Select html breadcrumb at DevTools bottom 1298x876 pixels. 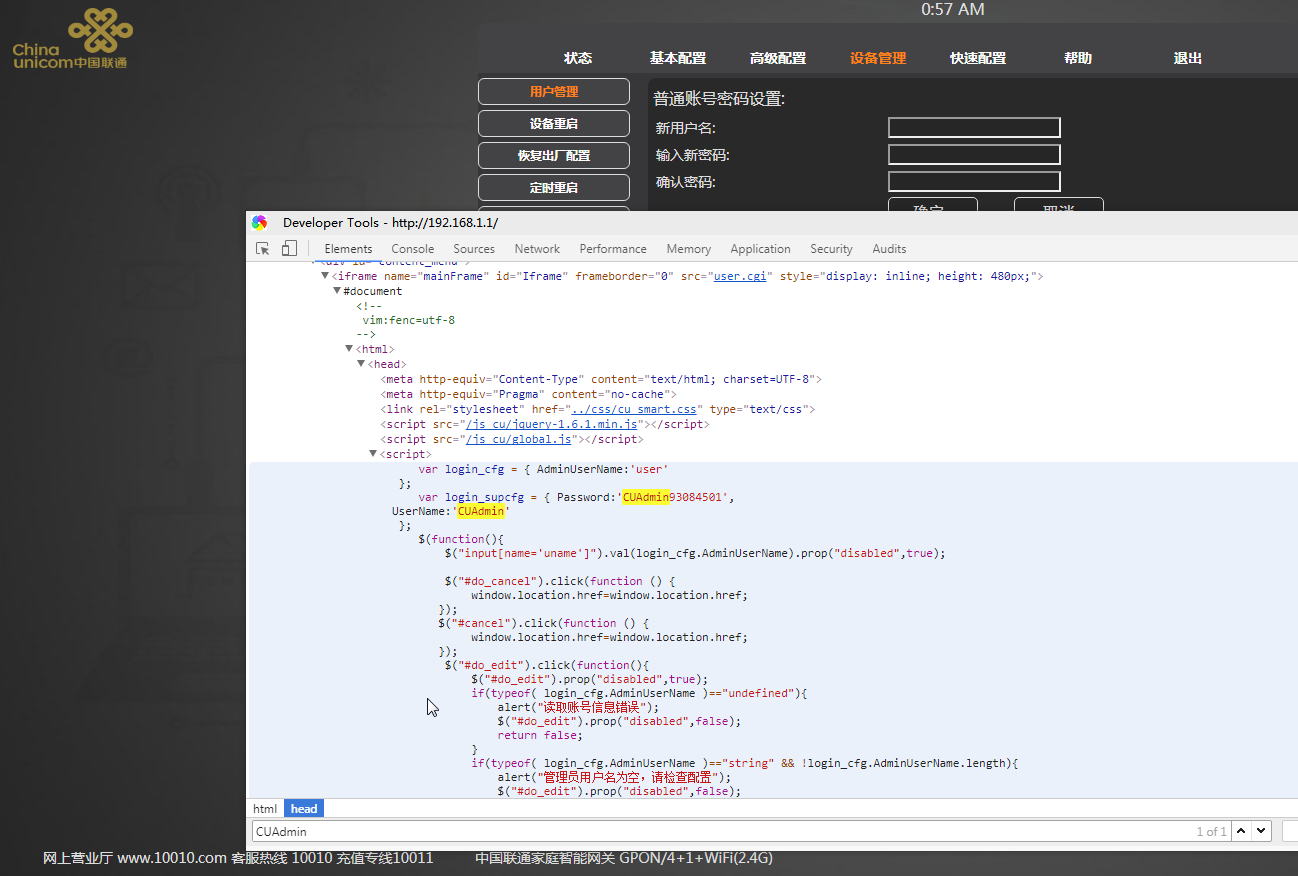pyautogui.click(x=265, y=808)
